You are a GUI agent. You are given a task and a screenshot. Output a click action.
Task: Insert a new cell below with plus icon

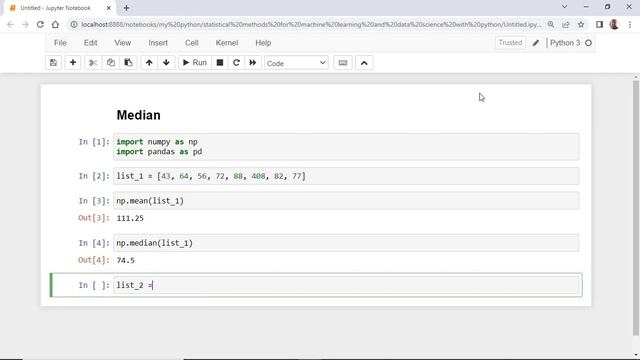pyautogui.click(x=73, y=63)
